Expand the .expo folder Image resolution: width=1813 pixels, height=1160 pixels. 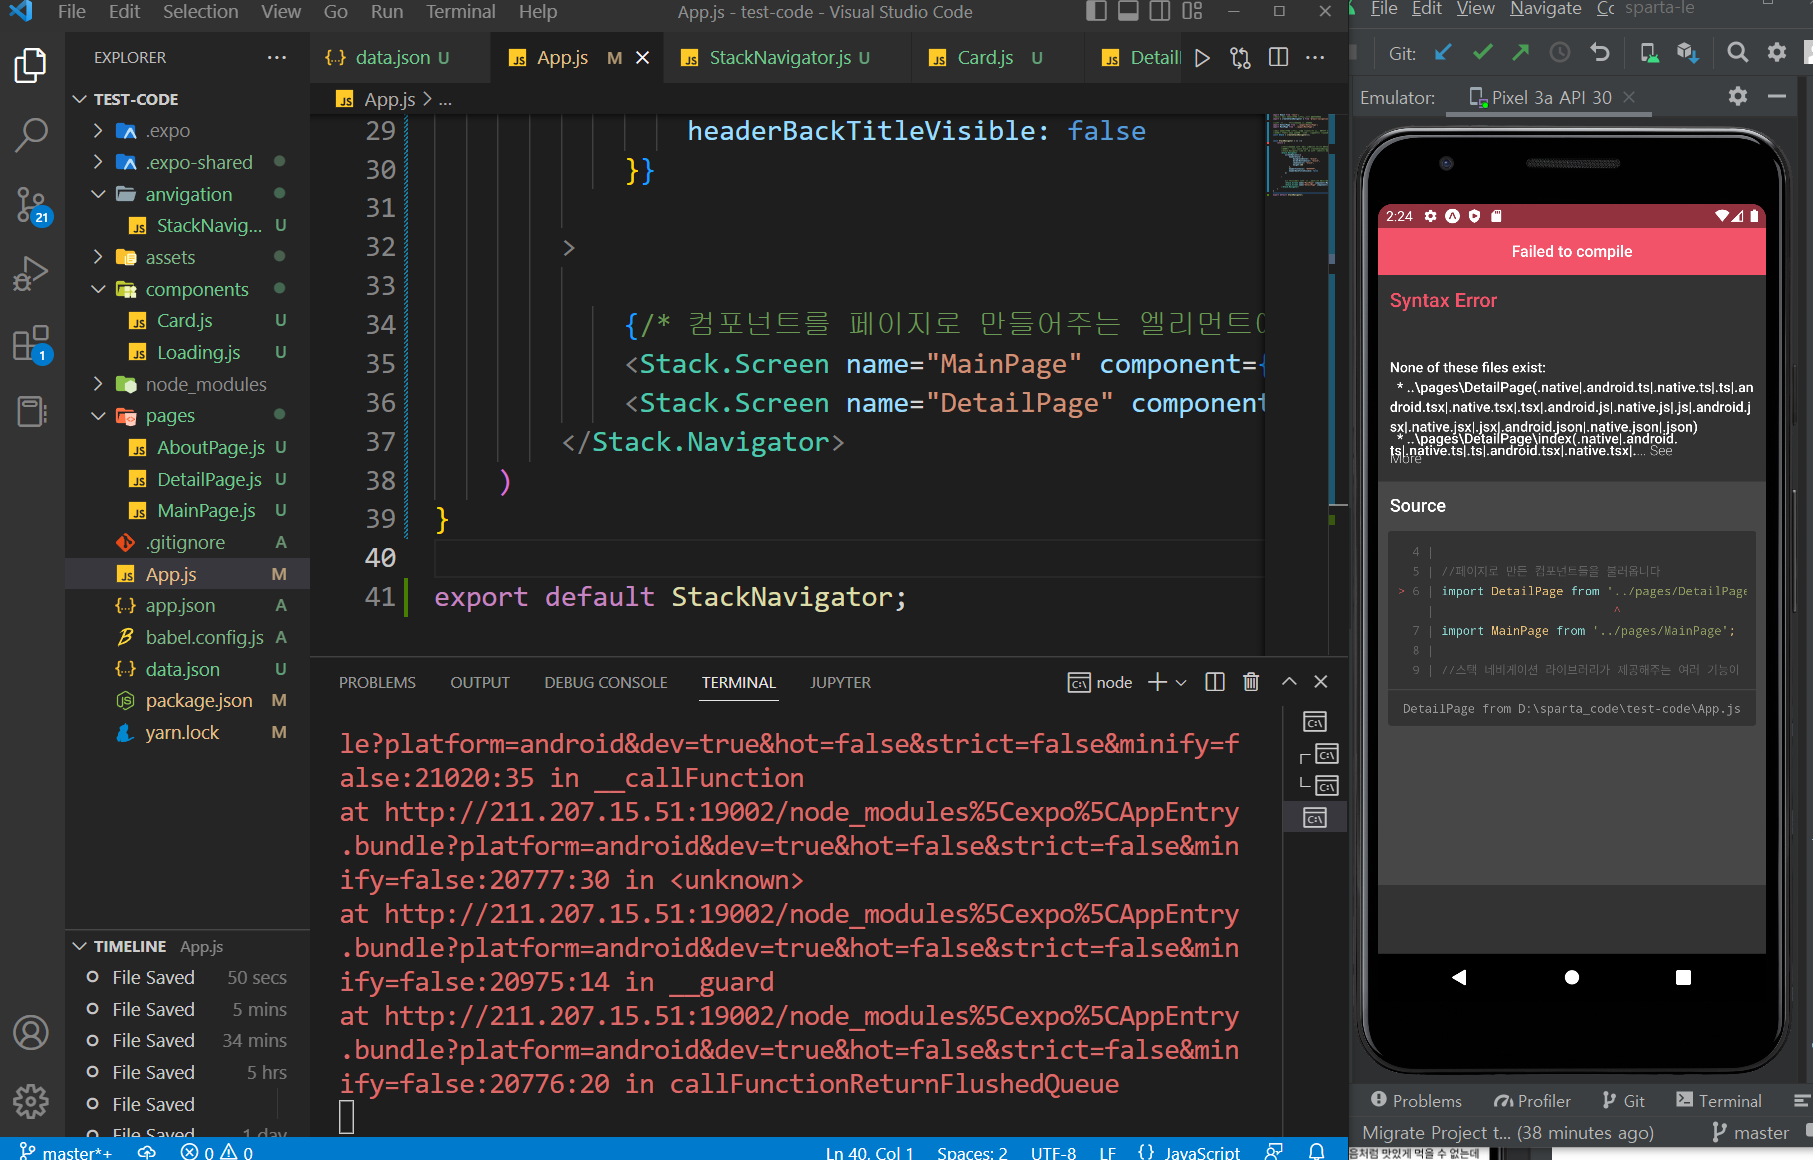tap(98, 130)
